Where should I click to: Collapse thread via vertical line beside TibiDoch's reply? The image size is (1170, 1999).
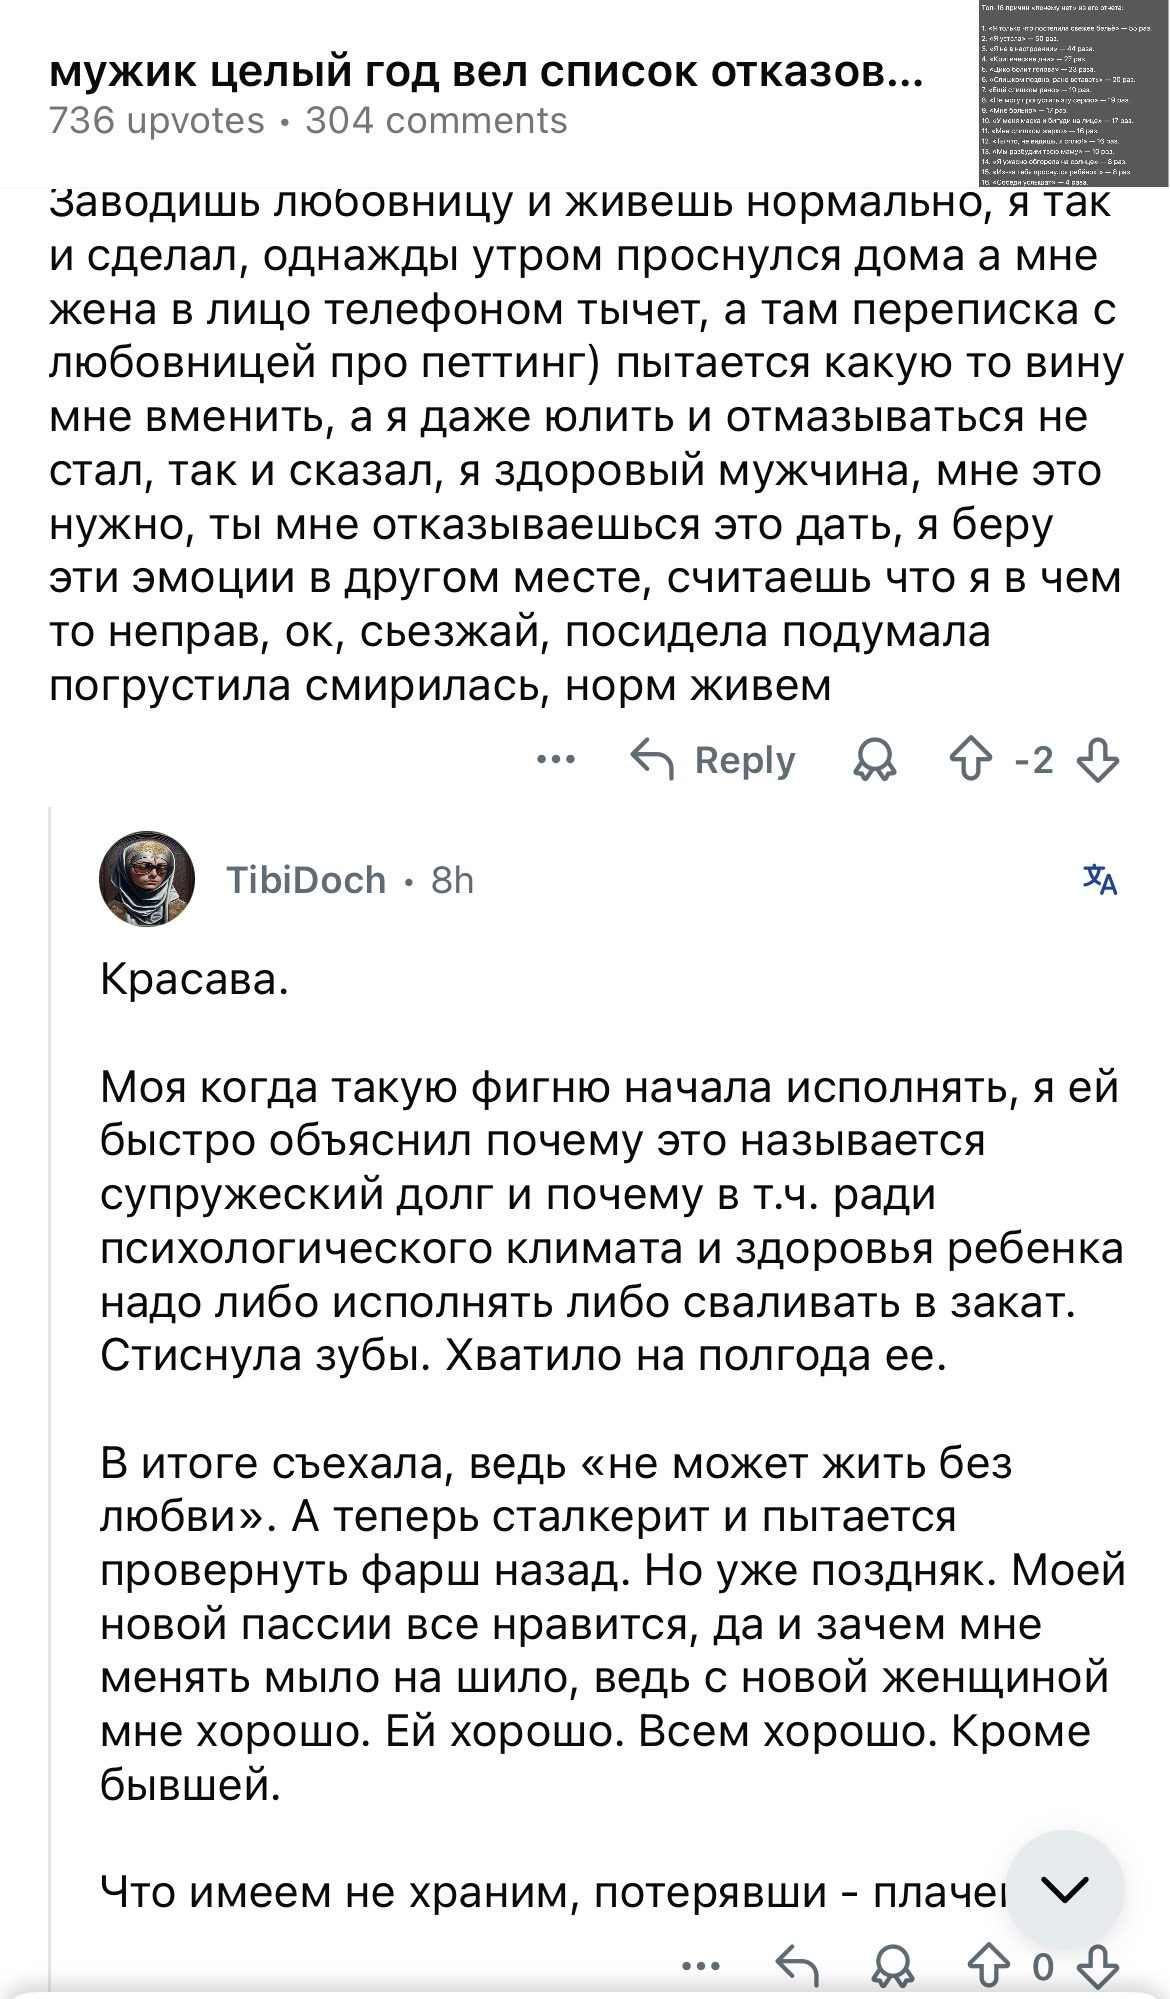50,1400
